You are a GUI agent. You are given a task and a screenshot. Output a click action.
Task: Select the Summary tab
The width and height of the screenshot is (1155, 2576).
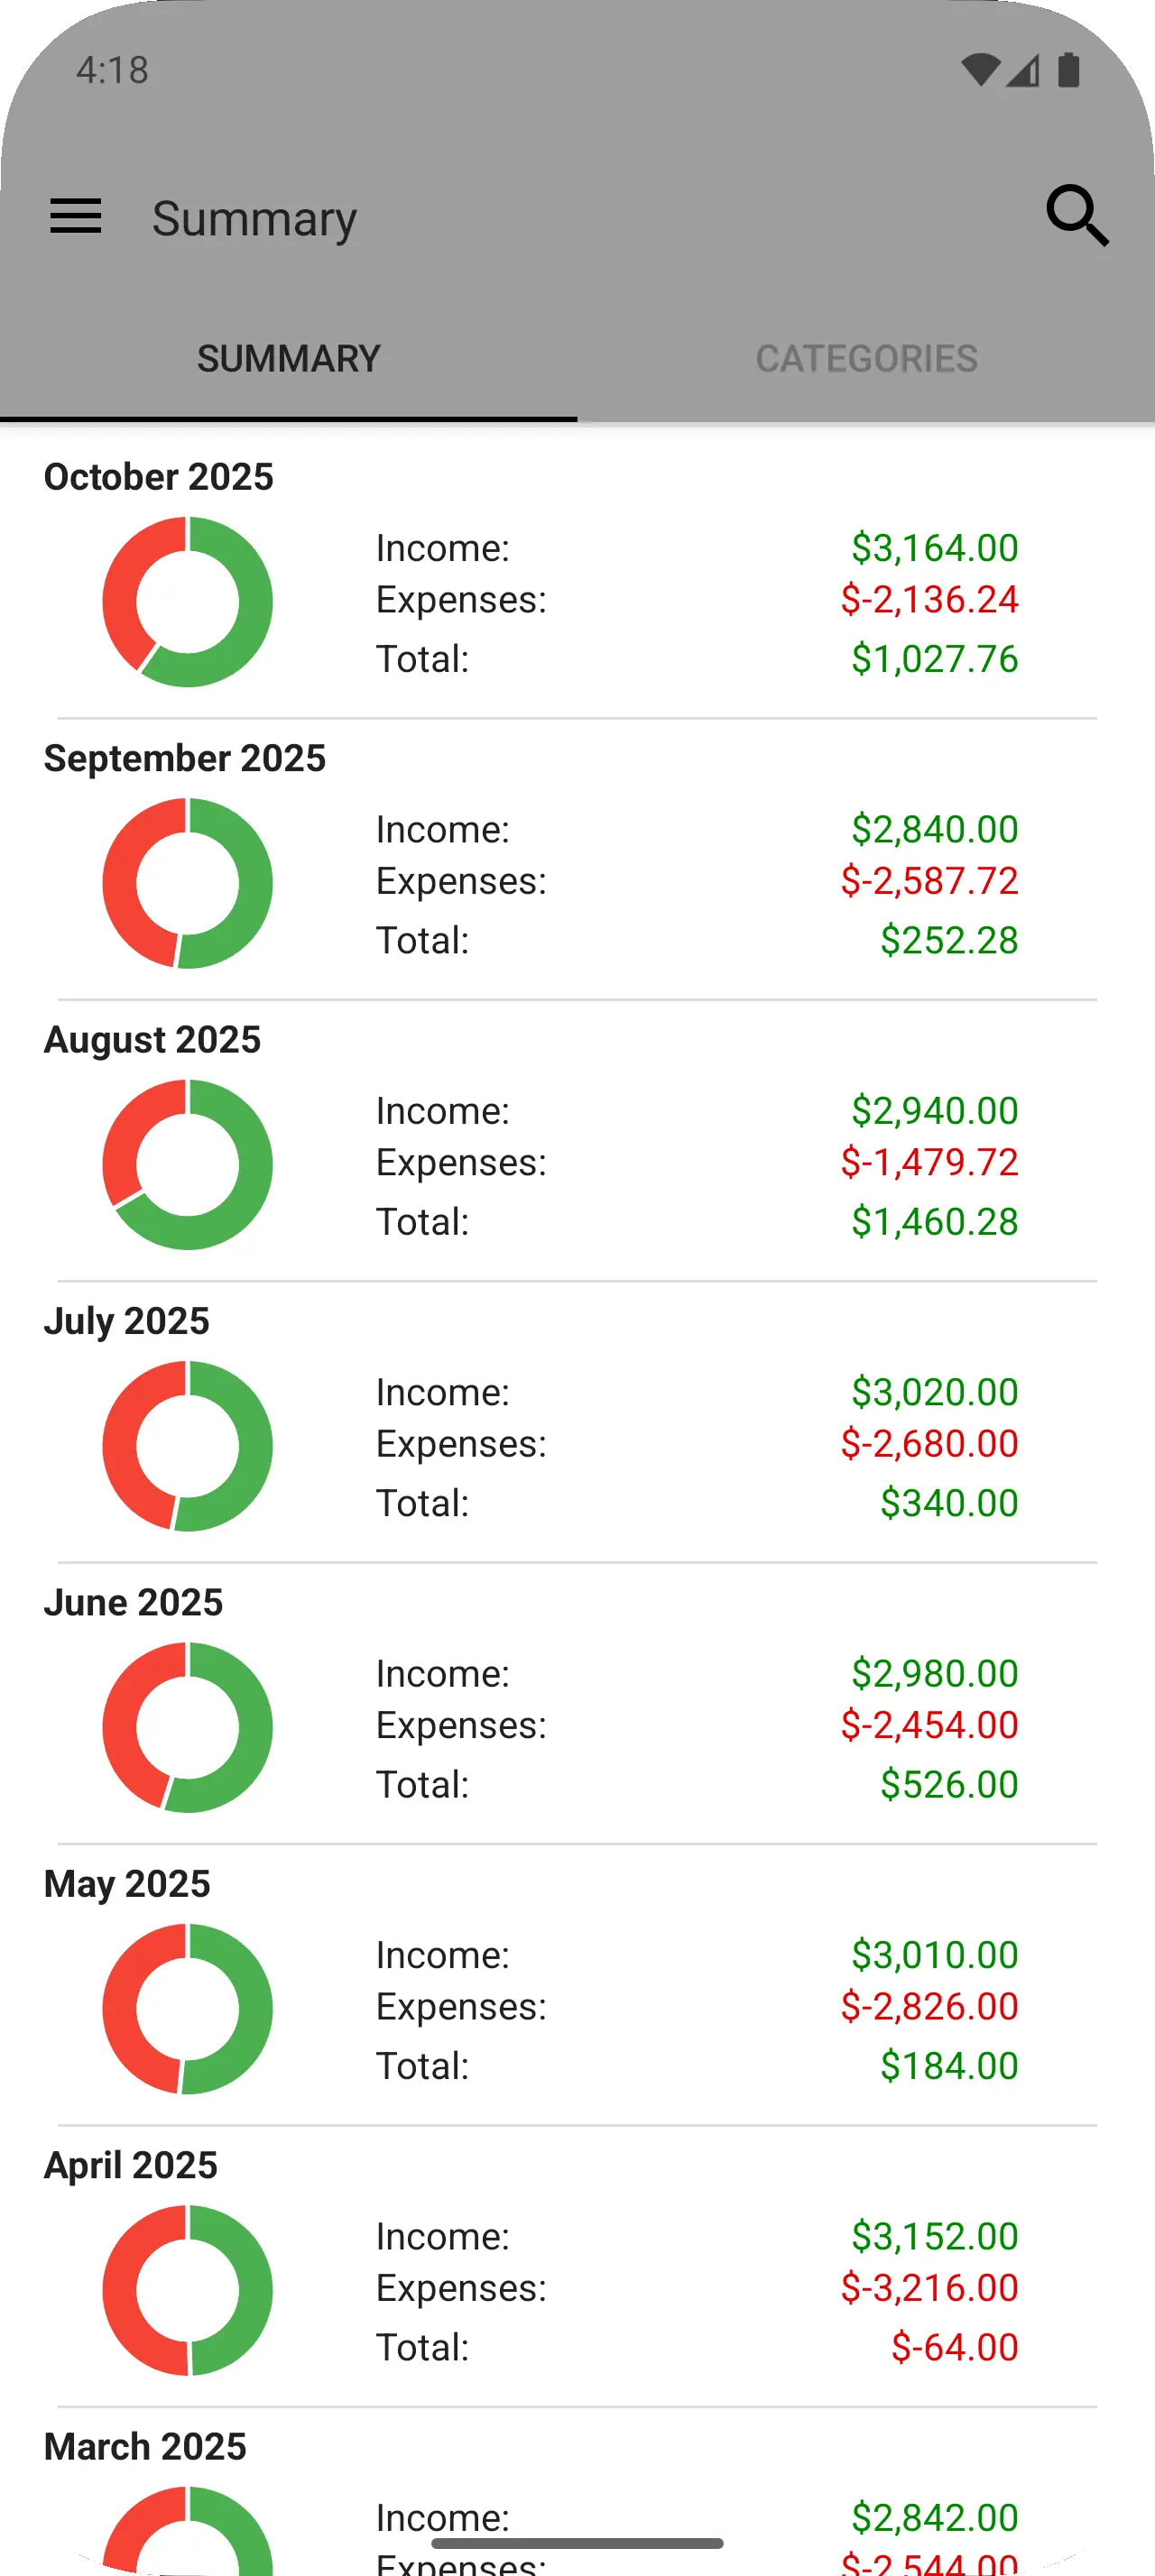coord(288,359)
